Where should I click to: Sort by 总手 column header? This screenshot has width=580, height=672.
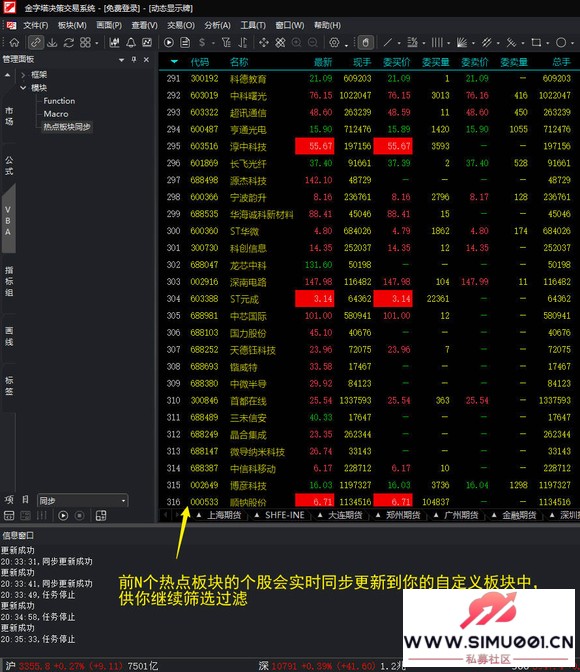point(561,62)
